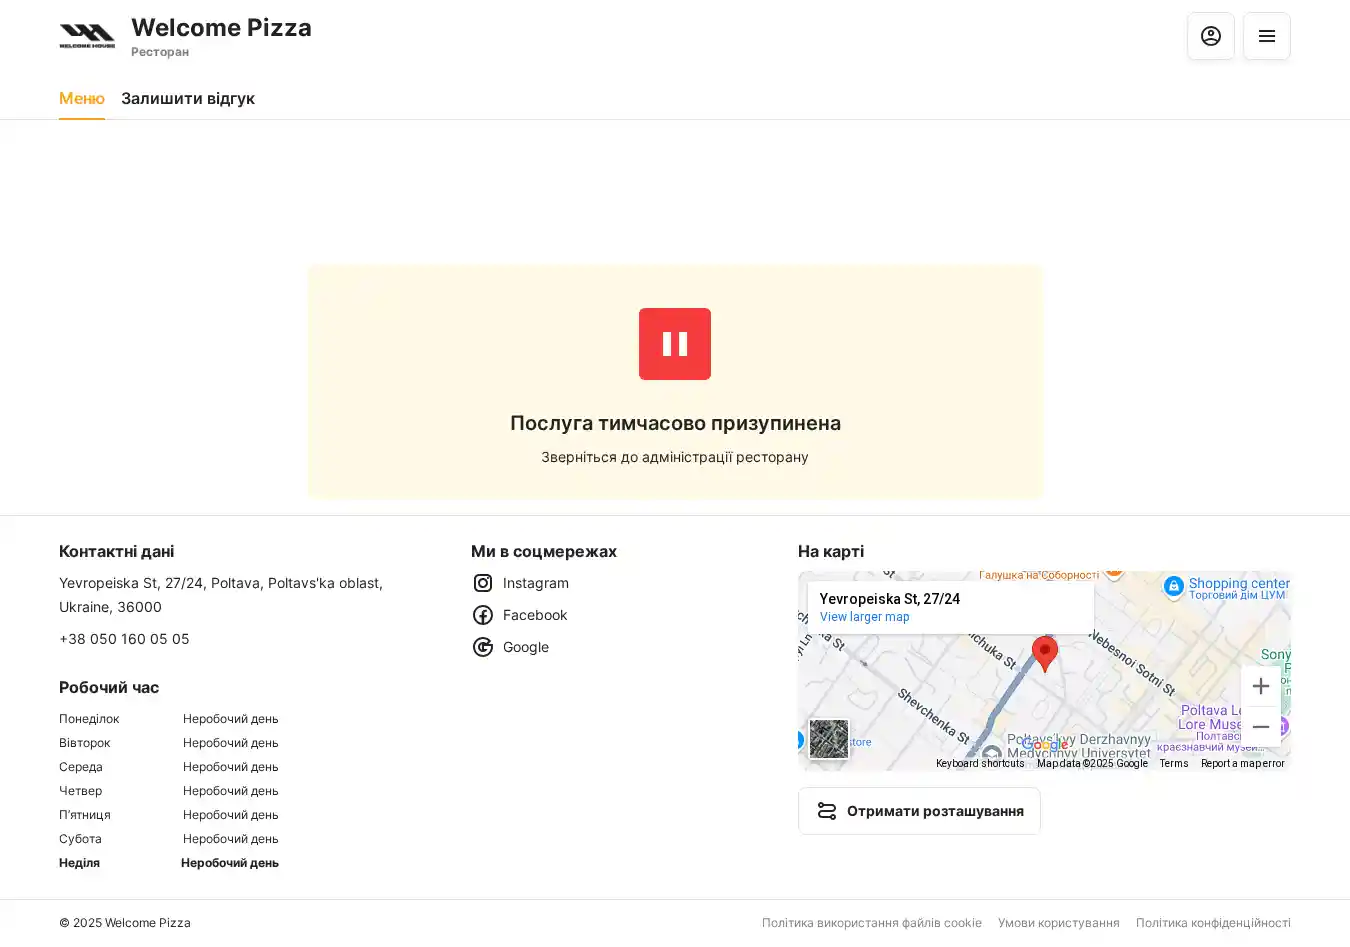Open View larger map link

point(865,617)
